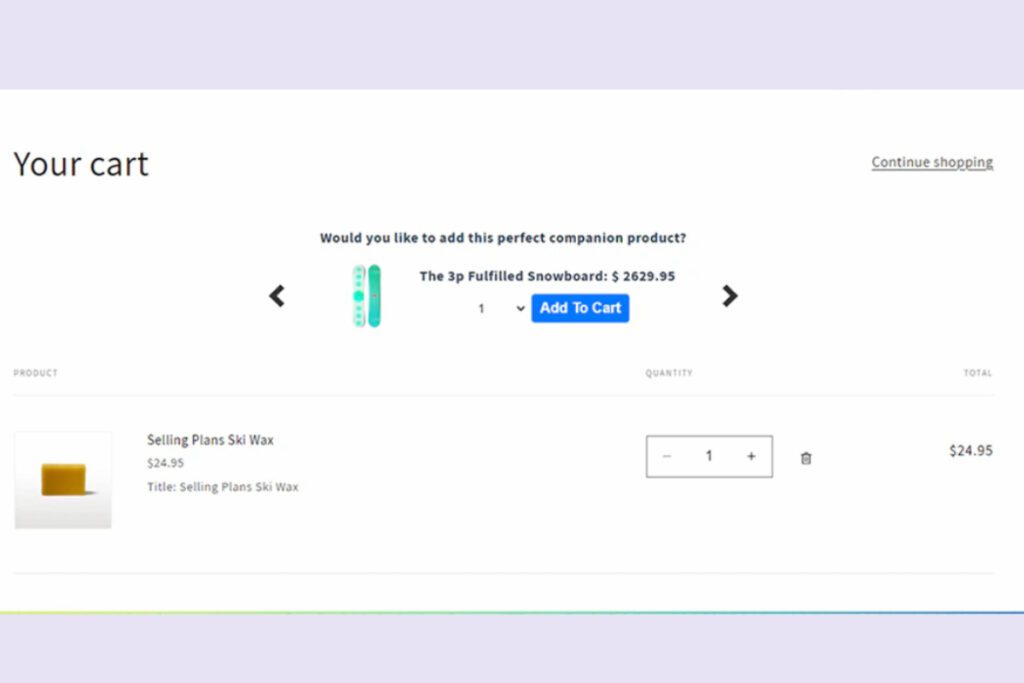Screen dimensions: 1024x683
Task: Open the Selling Plans Ski Wax product link
Action: (210, 440)
